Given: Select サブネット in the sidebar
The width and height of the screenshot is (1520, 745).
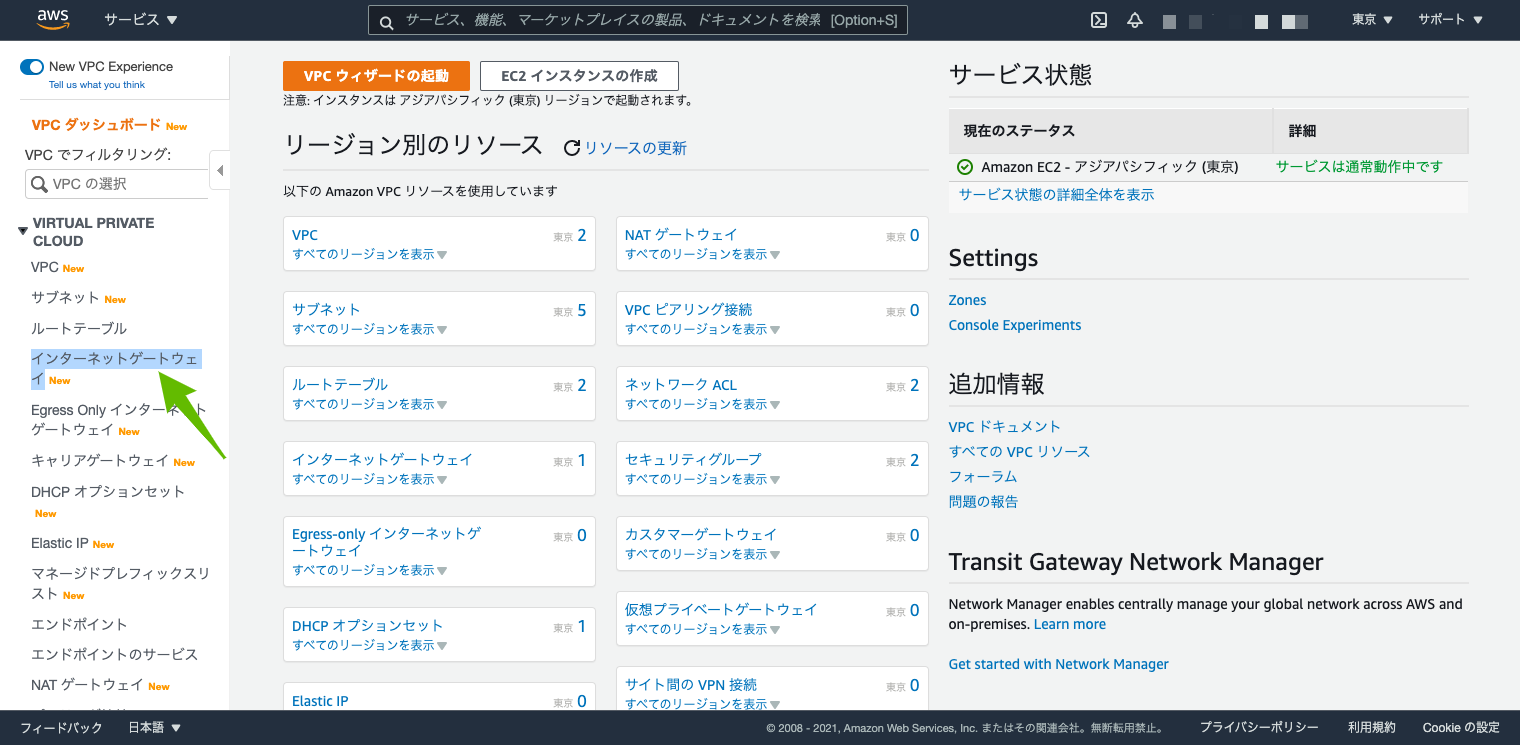Looking at the screenshot, I should pos(65,298).
